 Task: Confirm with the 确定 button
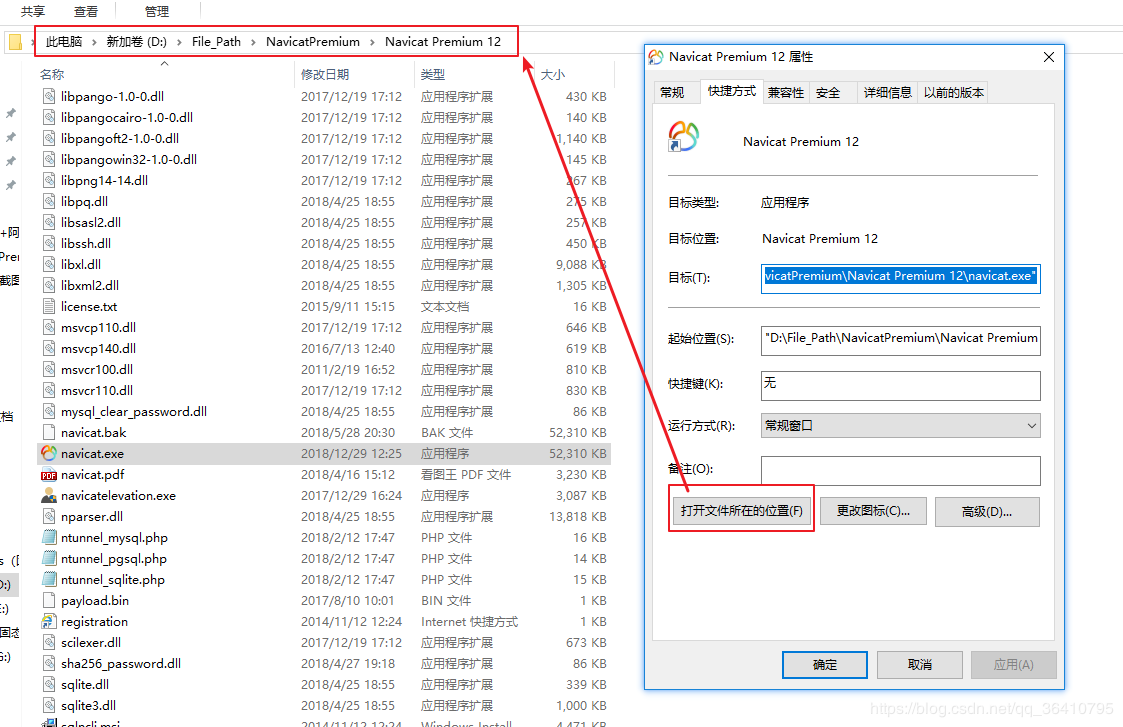(824, 665)
